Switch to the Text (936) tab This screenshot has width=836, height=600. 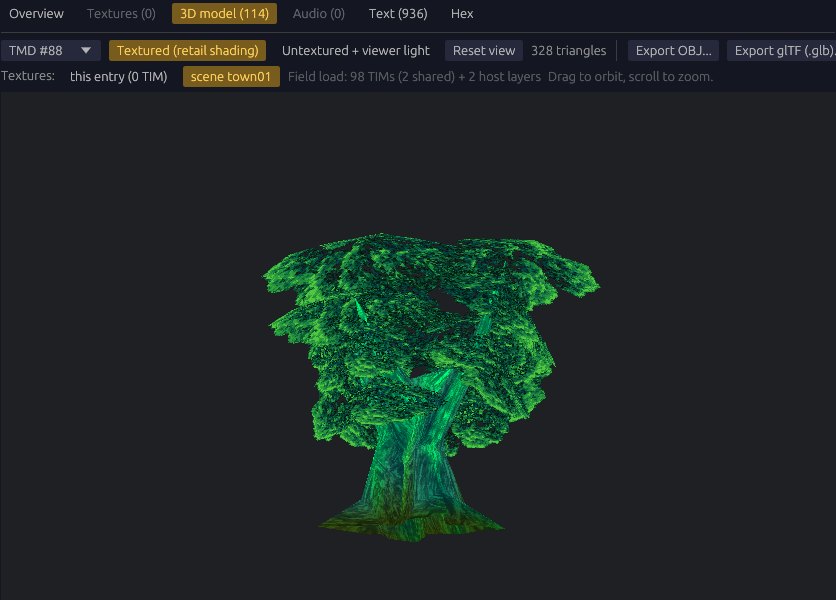tap(398, 14)
